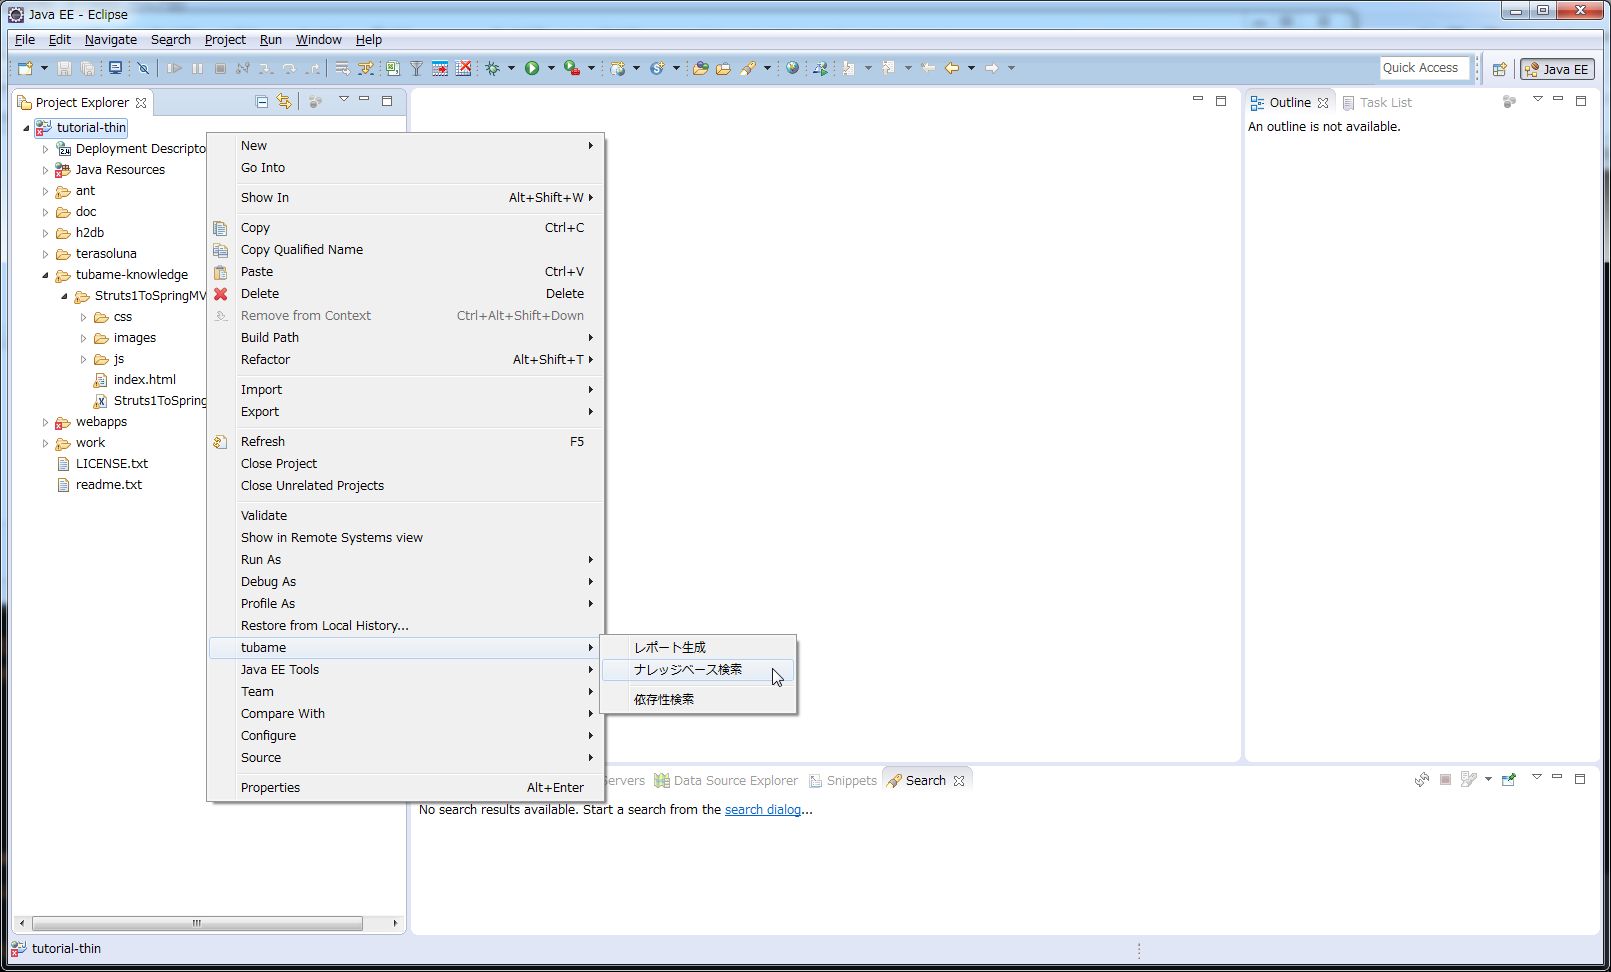Click the Back navigation yellow arrow
This screenshot has height=972, width=1611.
[952, 68]
